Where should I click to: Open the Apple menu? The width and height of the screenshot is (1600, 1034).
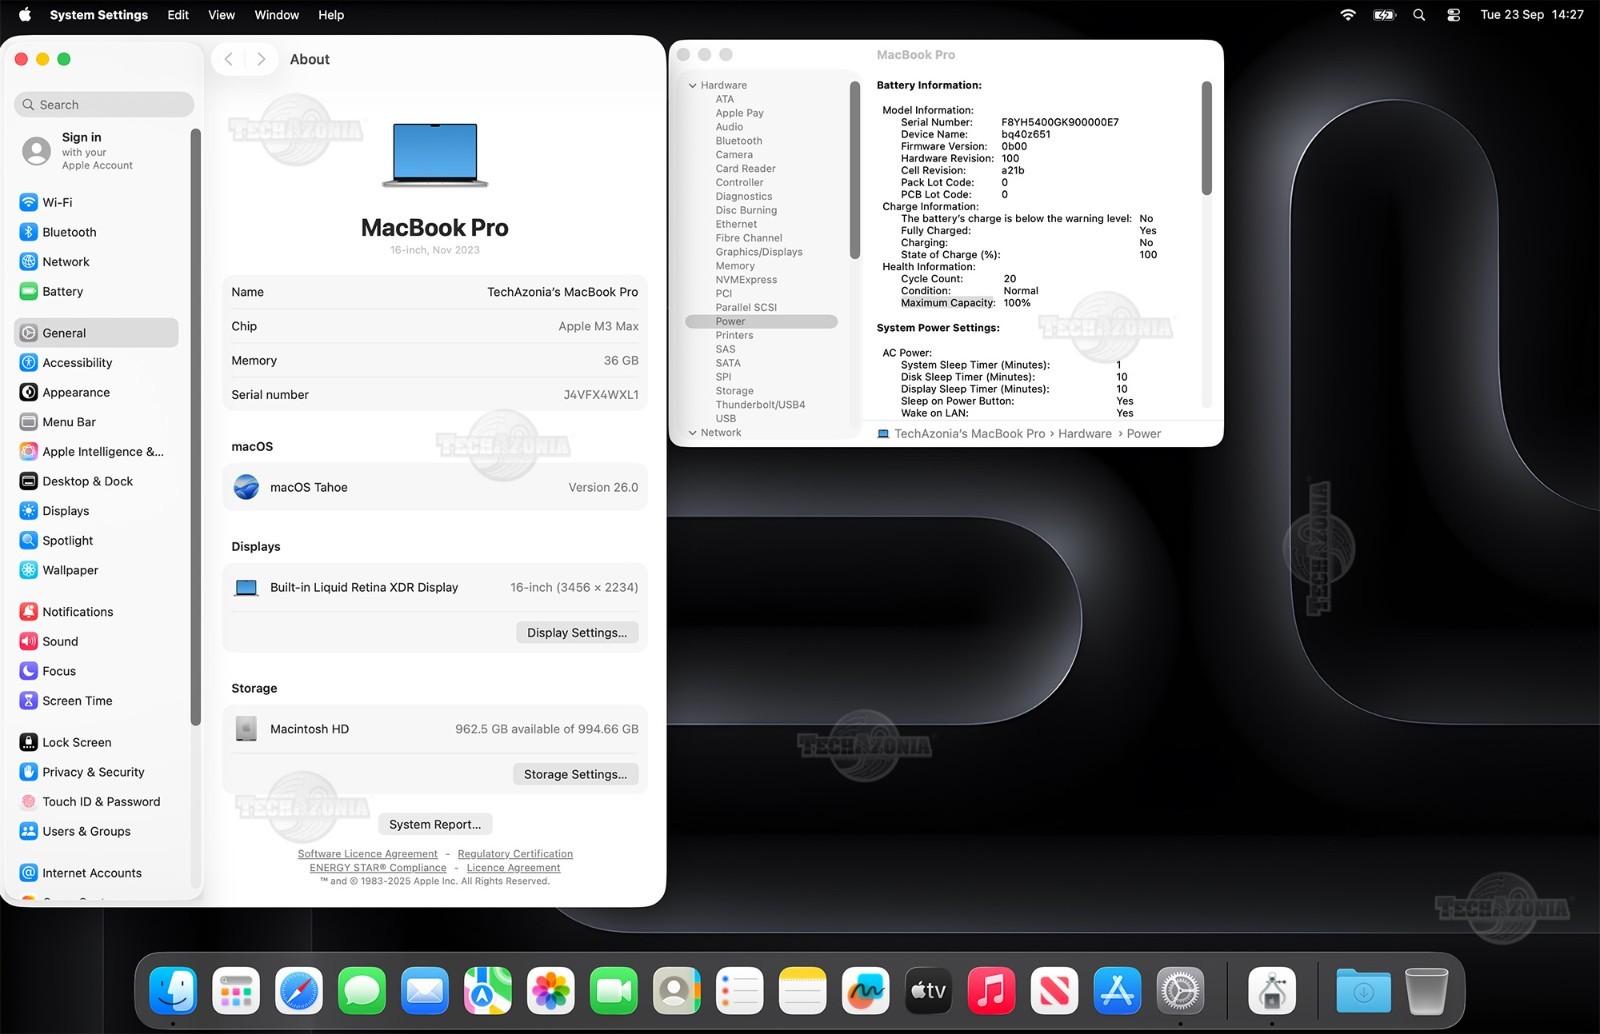point(25,15)
